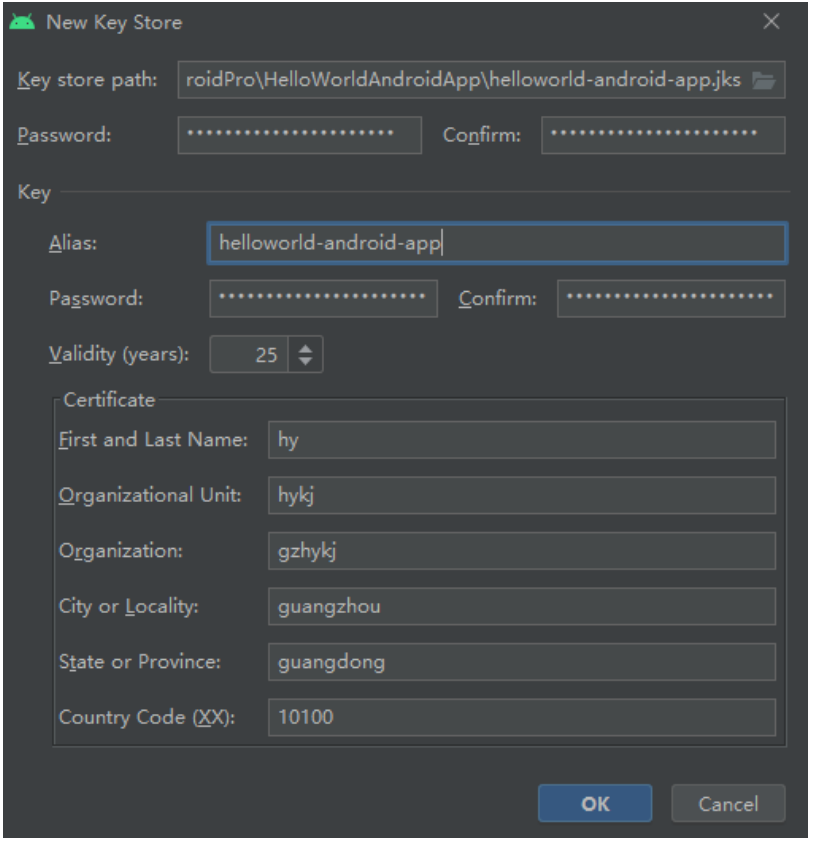The image size is (814, 845).
Task: Select the City or Locality field
Action: click(x=521, y=606)
